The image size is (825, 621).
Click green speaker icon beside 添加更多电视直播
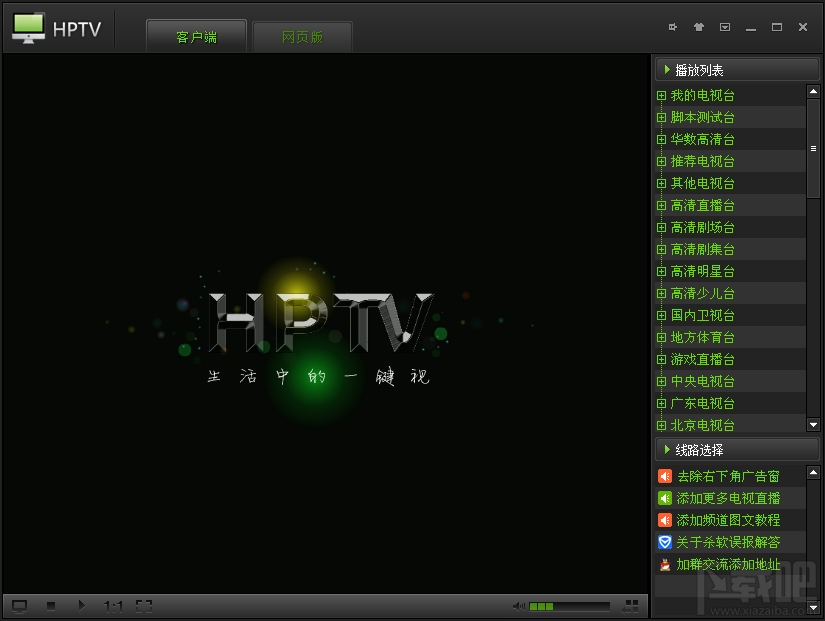click(665, 498)
